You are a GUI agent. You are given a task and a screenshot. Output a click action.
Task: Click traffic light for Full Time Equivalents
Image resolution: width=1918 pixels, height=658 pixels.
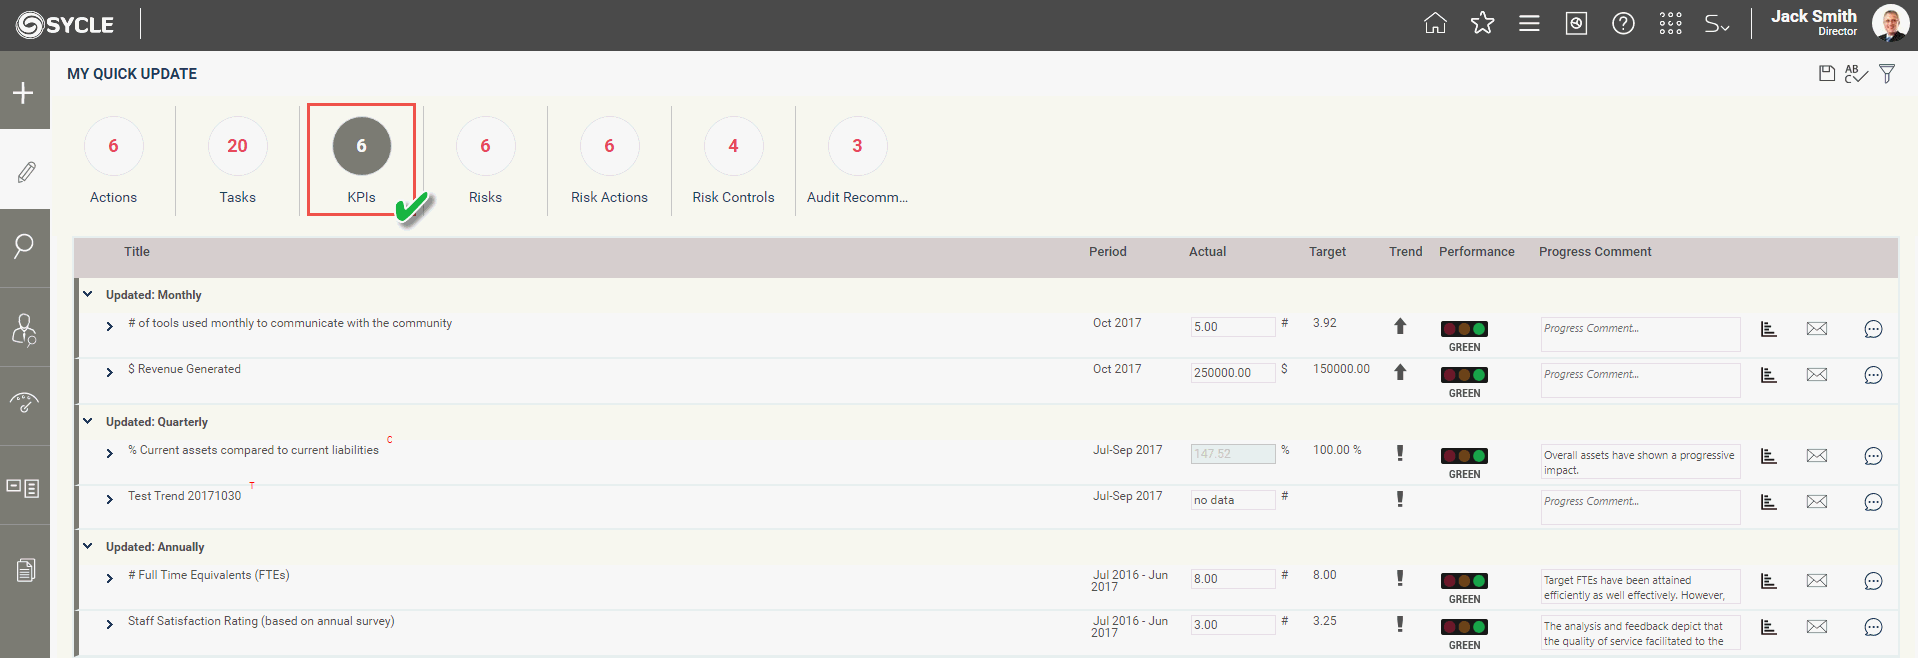point(1464,581)
